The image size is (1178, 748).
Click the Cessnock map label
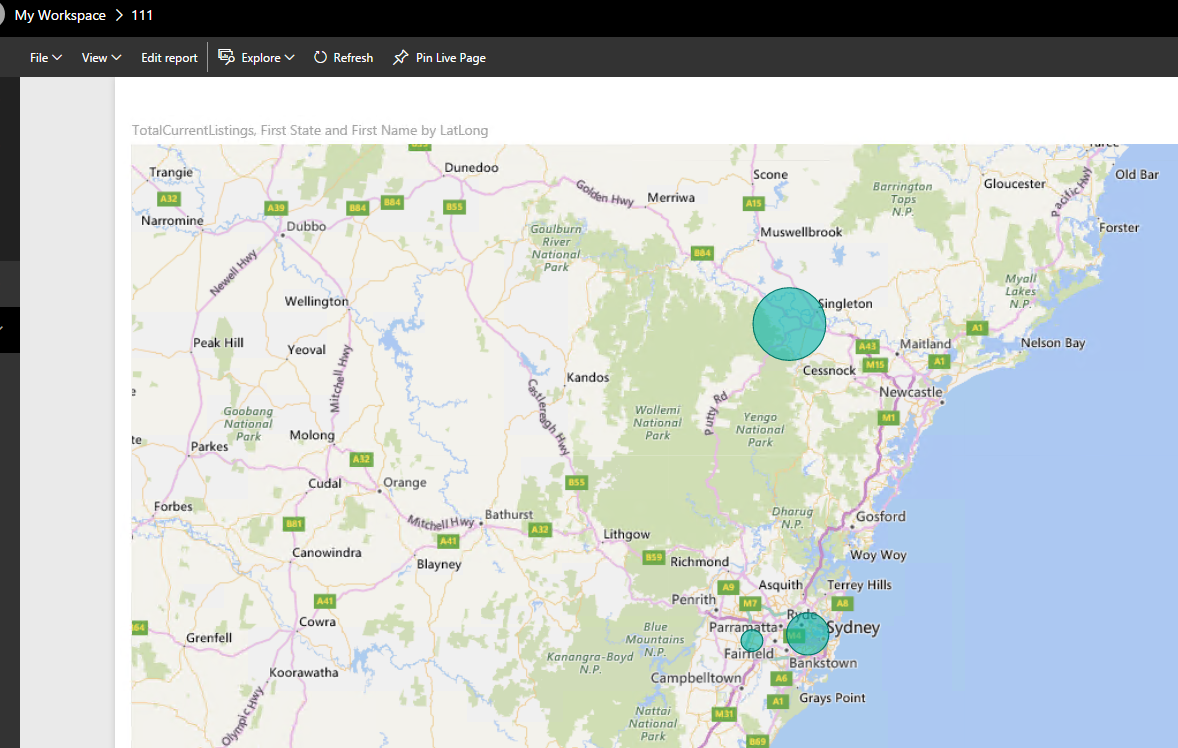click(829, 370)
